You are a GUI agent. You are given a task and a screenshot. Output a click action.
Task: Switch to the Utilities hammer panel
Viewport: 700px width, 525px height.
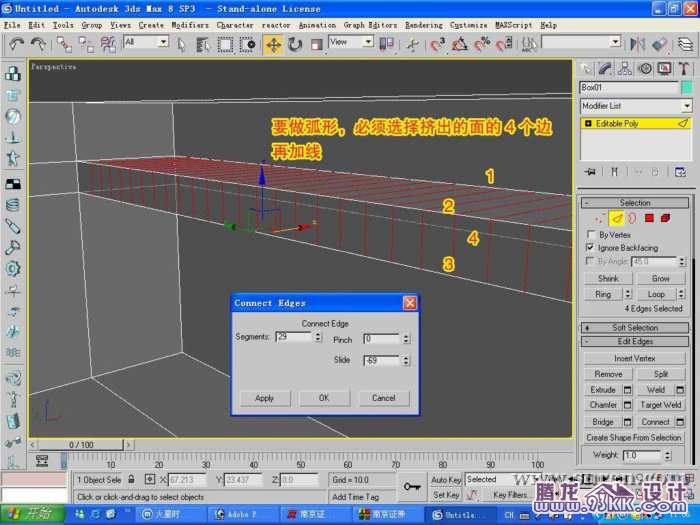683,69
